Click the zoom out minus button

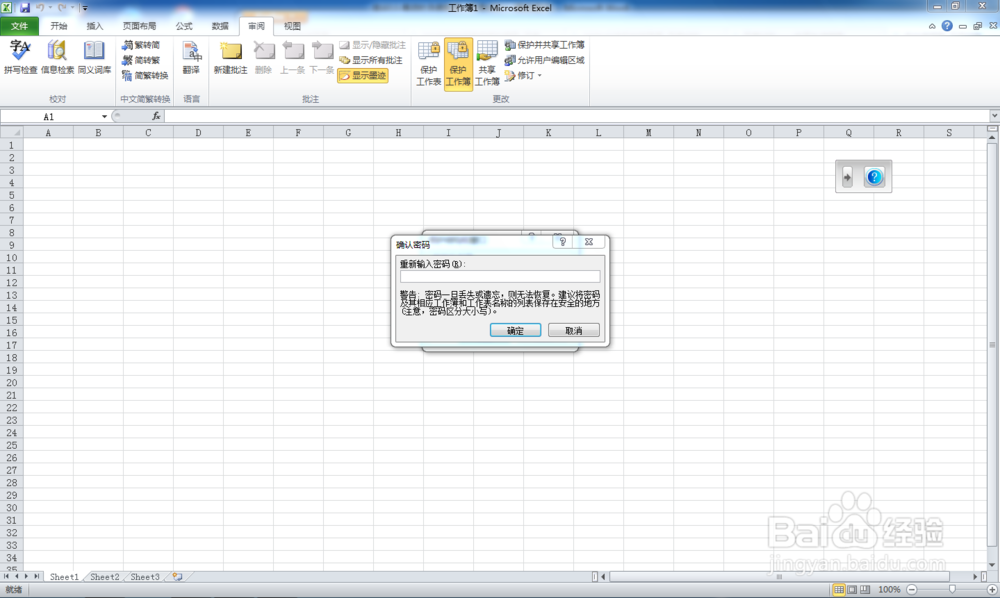(912, 590)
